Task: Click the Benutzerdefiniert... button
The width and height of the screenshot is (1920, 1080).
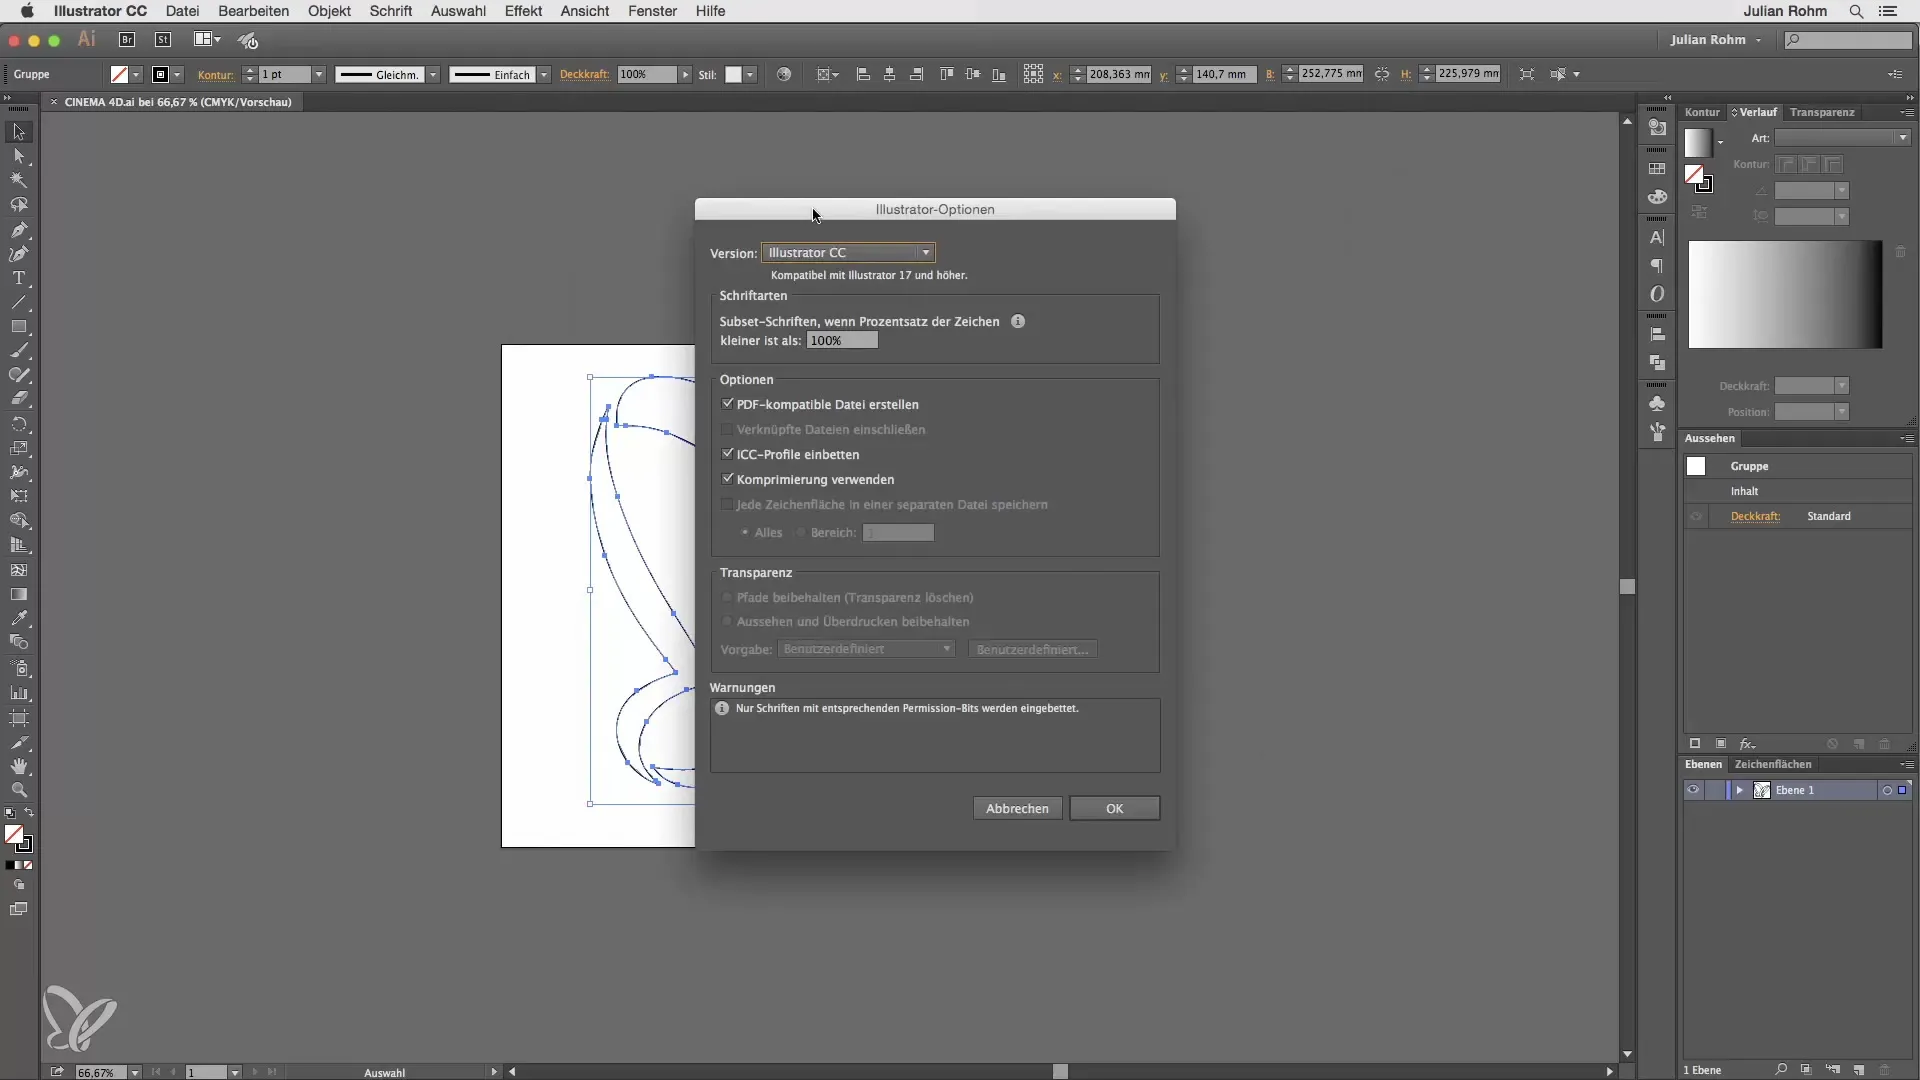Action: pyautogui.click(x=1032, y=649)
